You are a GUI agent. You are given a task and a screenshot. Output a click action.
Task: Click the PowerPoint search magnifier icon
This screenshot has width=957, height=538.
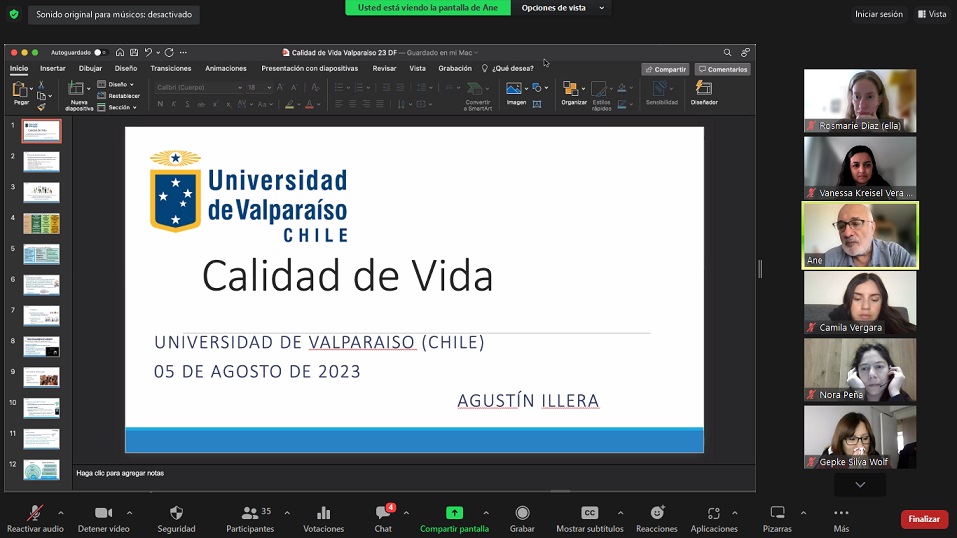pyautogui.click(x=728, y=53)
